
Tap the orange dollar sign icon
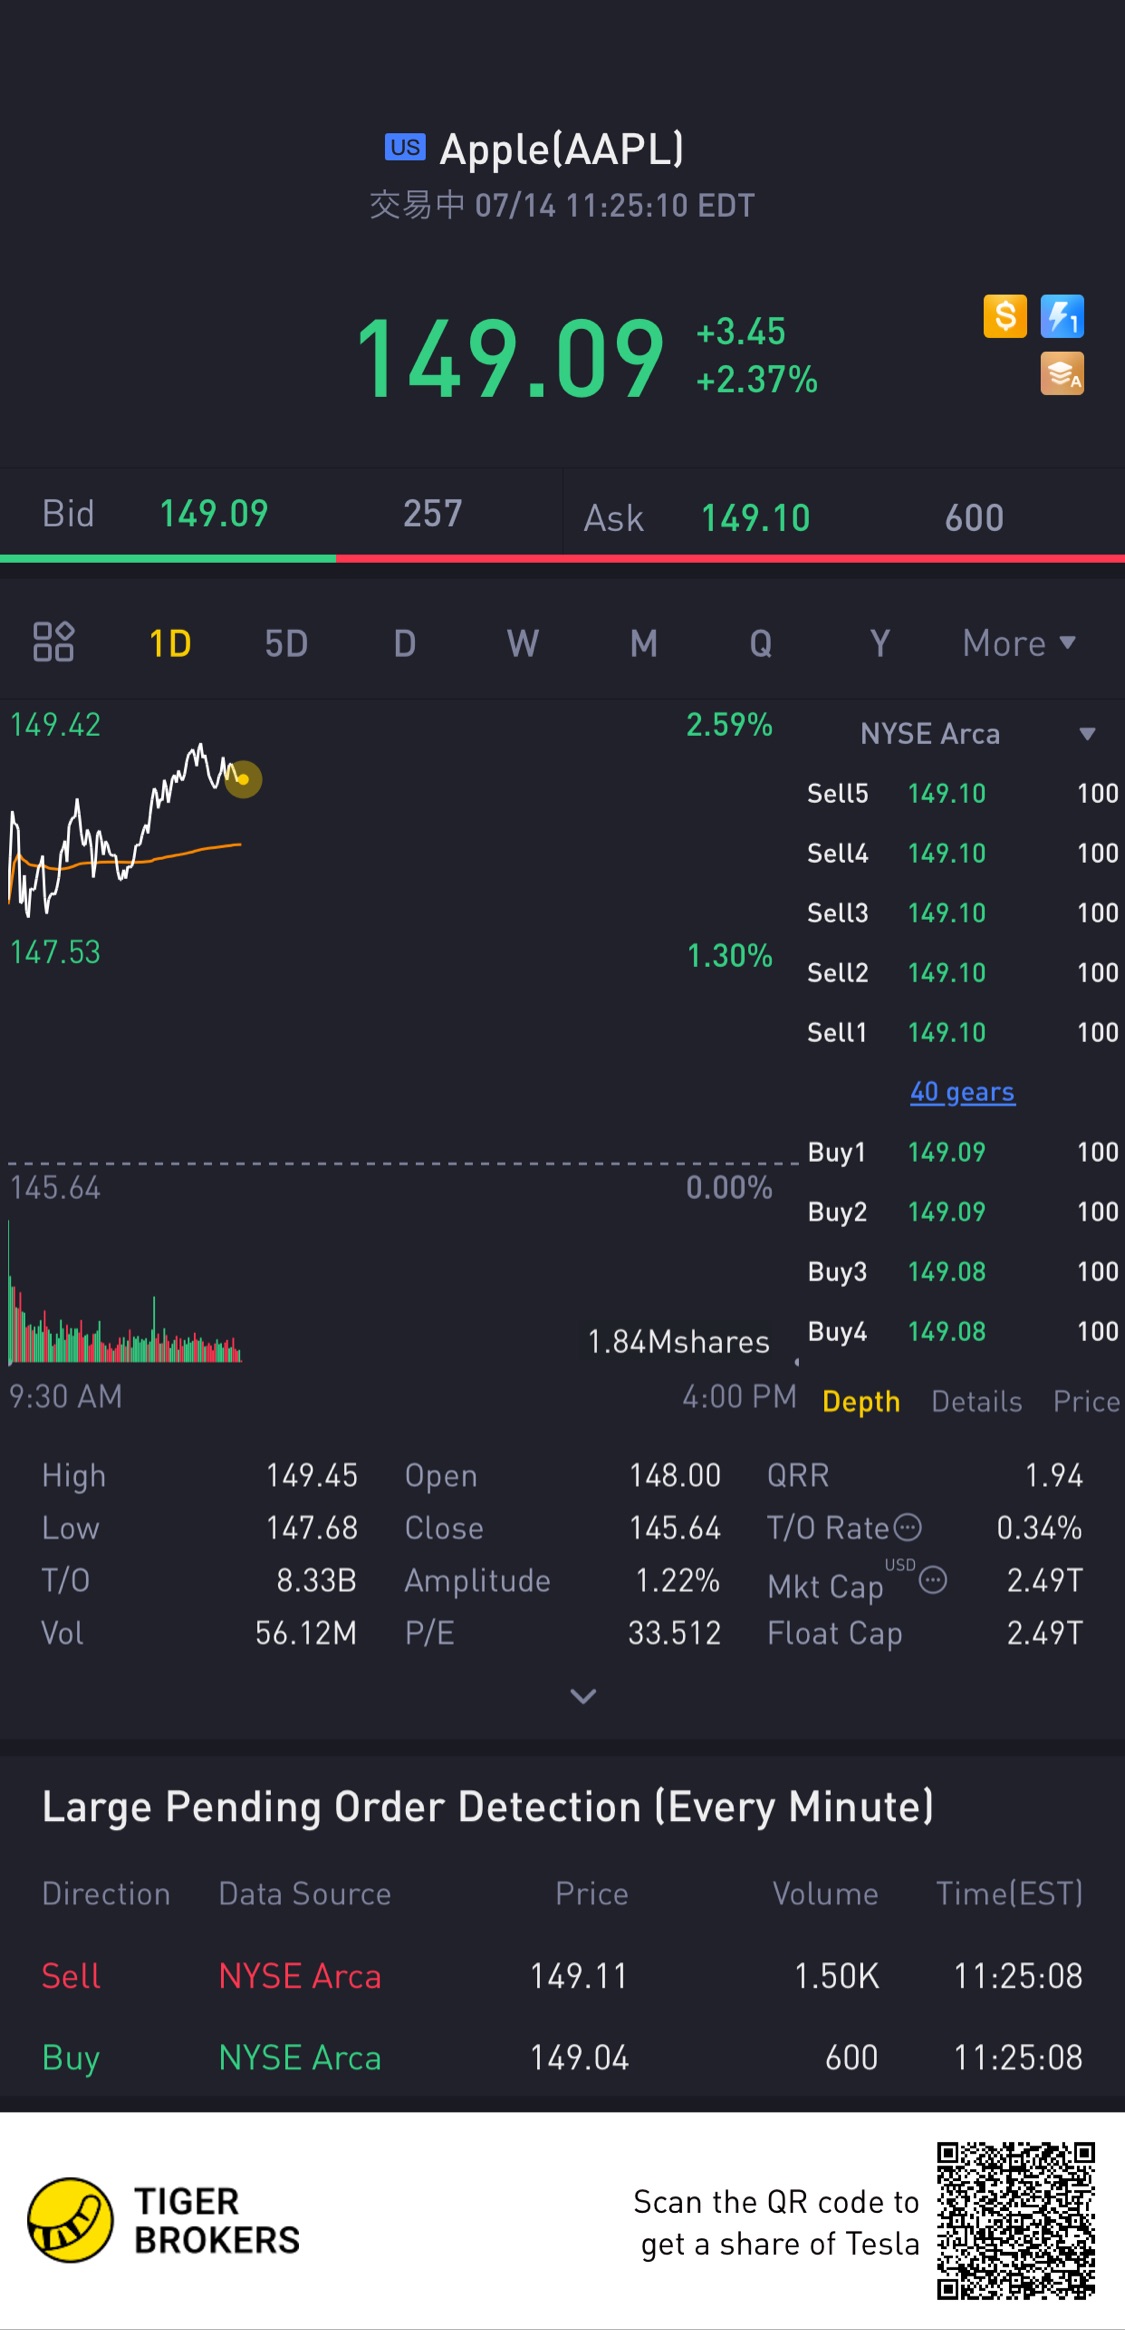pos(1005,317)
